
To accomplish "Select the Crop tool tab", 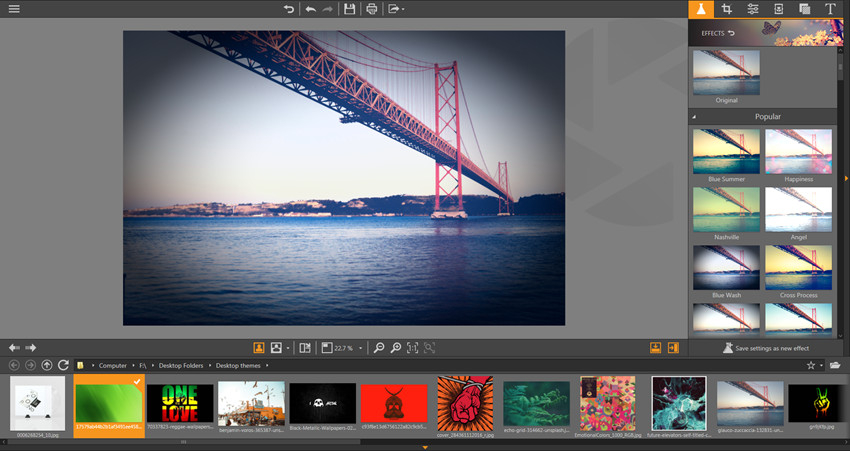I will 726,9.
